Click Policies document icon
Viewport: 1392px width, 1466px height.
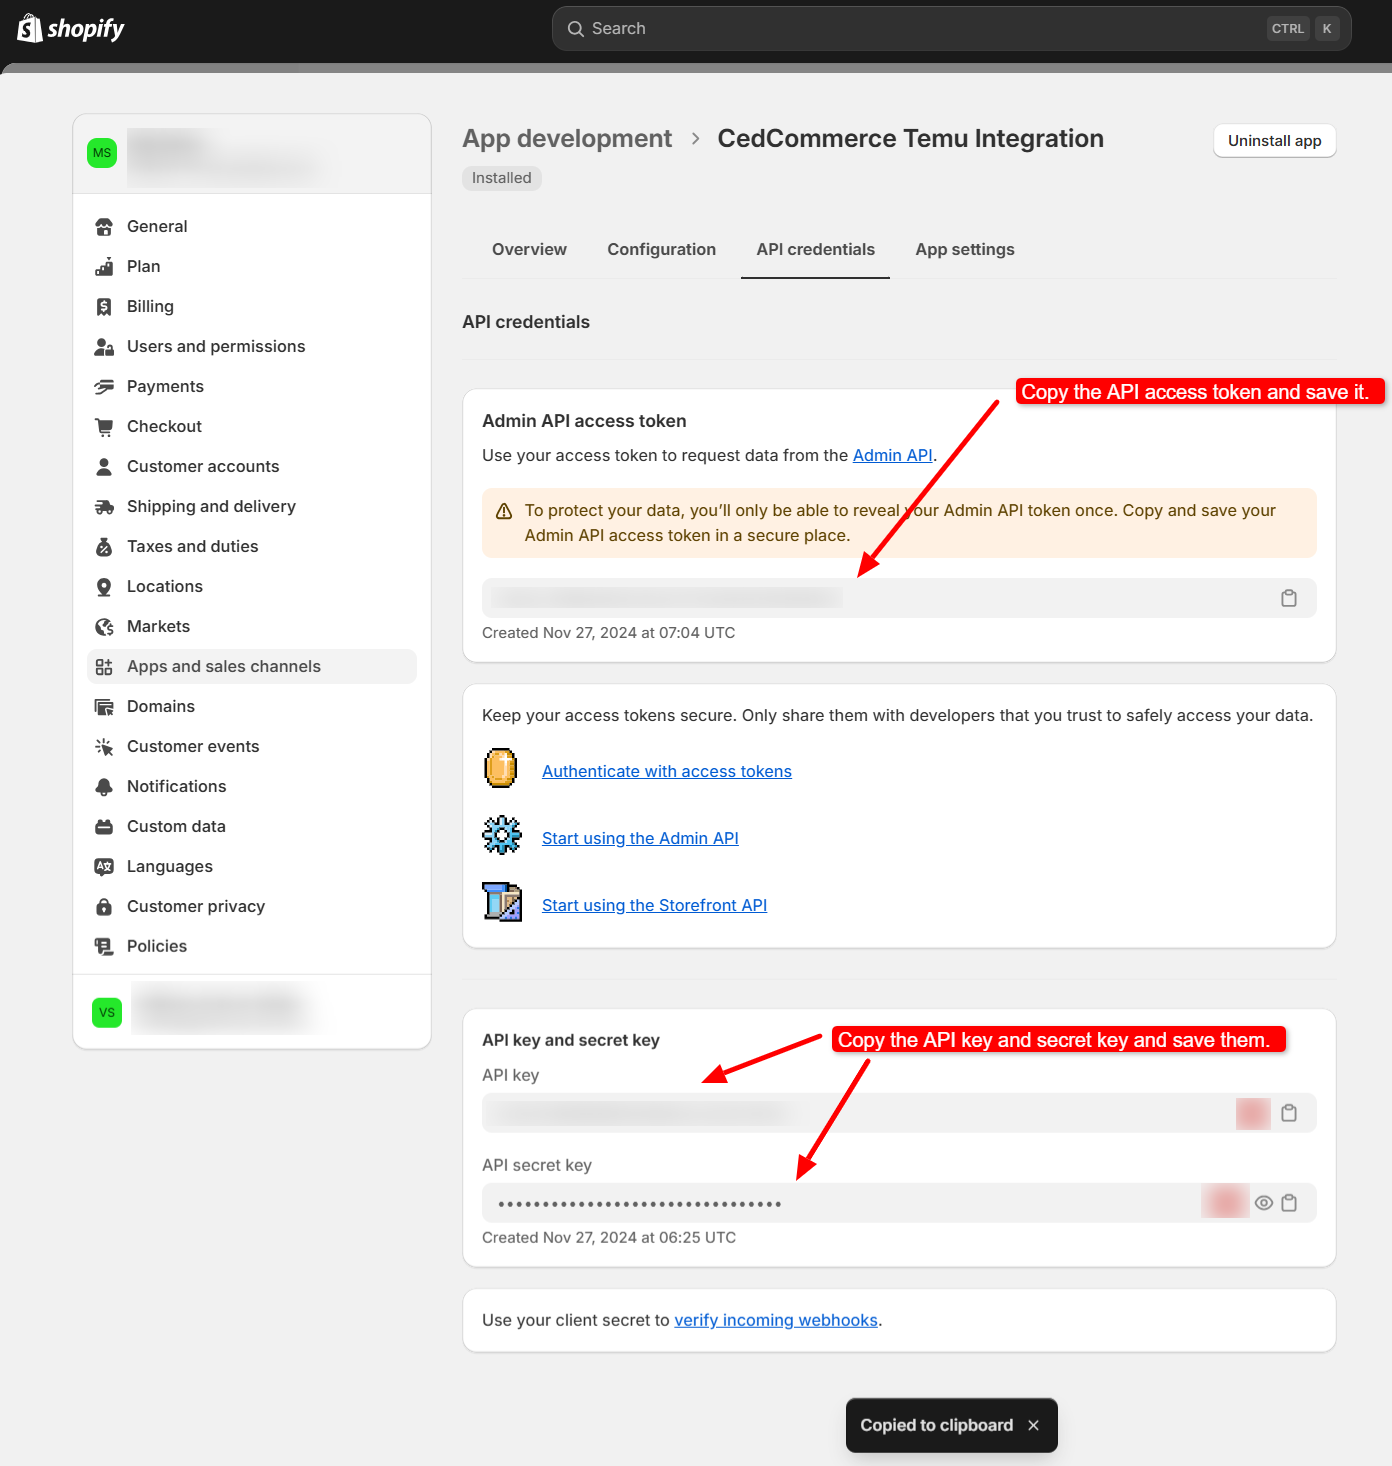[104, 947]
